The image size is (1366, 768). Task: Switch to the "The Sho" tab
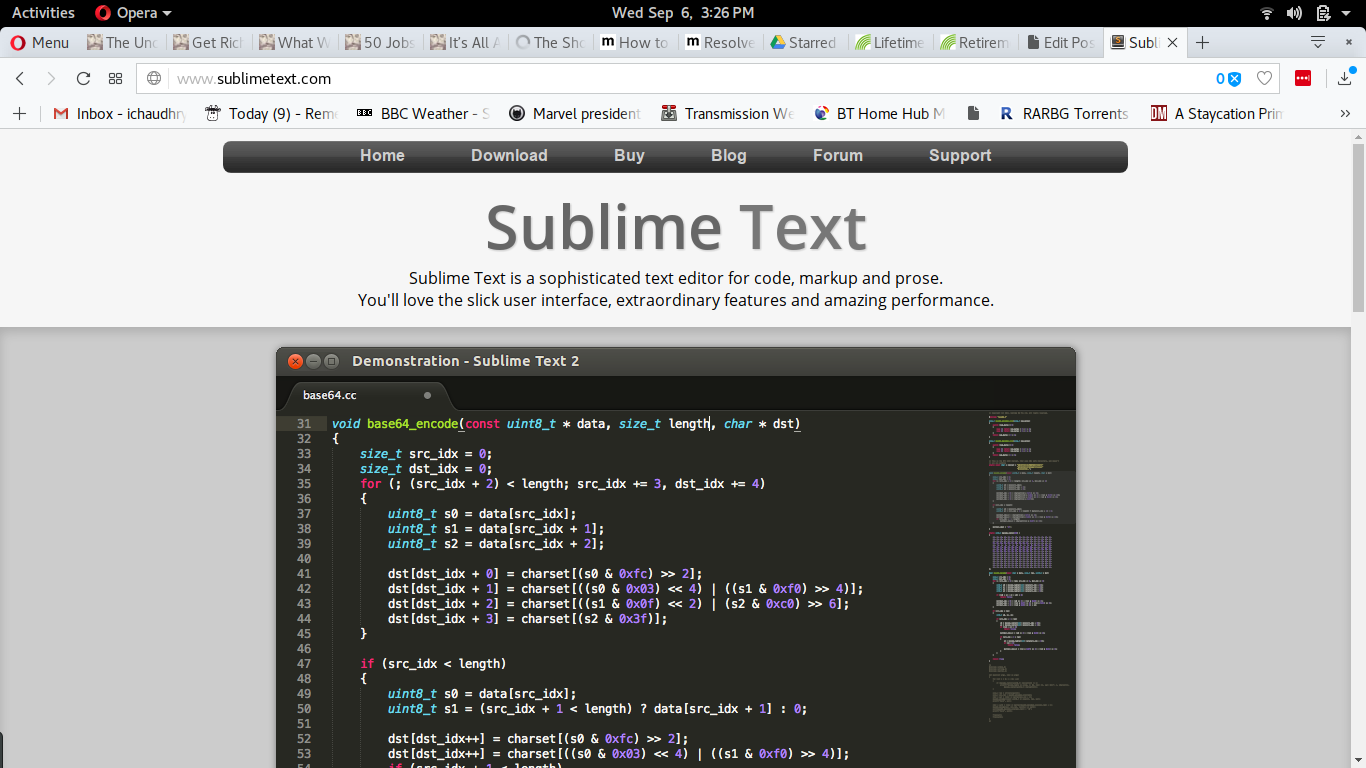pyautogui.click(x=550, y=42)
